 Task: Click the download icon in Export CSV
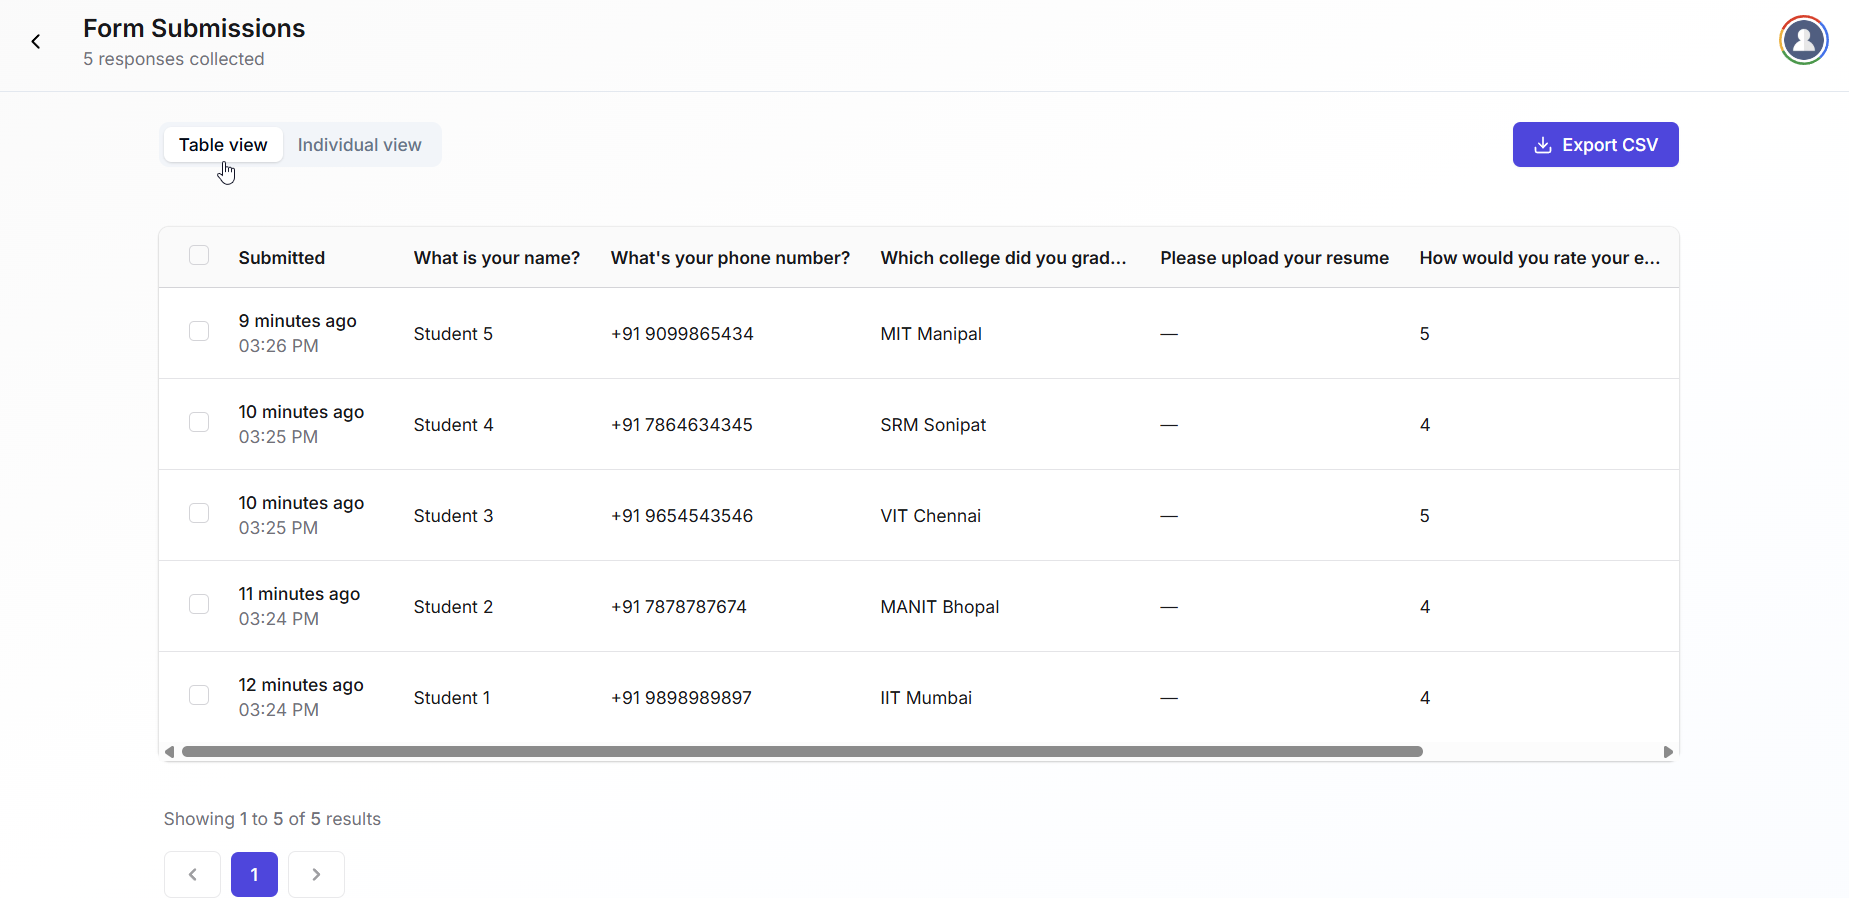tap(1543, 145)
